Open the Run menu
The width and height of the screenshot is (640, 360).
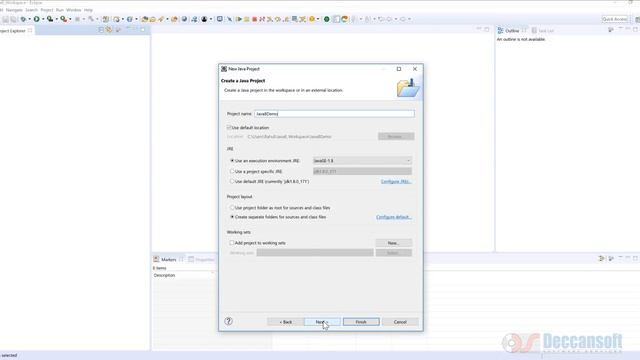(x=60, y=10)
